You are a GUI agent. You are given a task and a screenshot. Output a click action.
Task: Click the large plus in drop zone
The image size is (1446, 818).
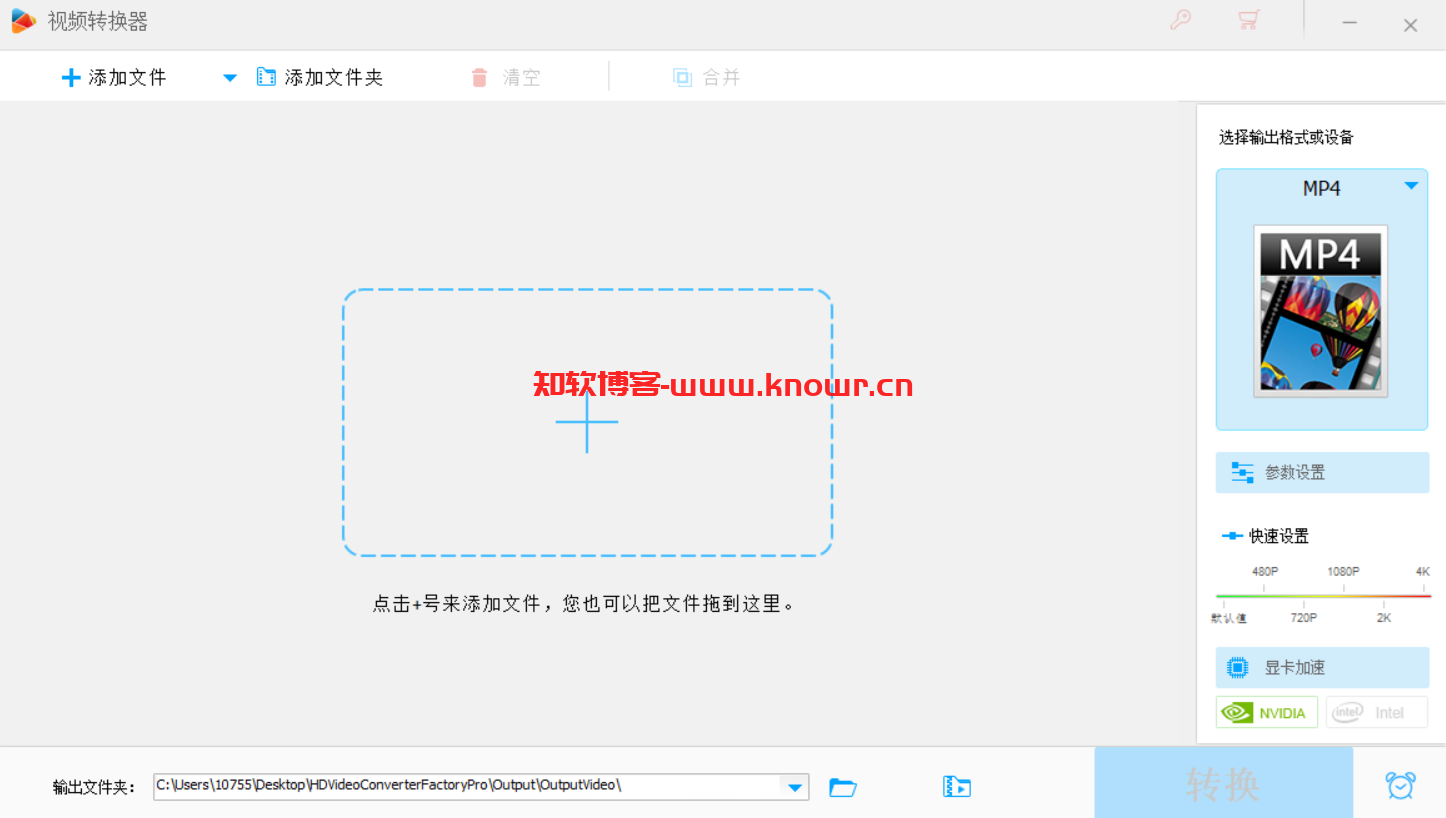pos(587,422)
